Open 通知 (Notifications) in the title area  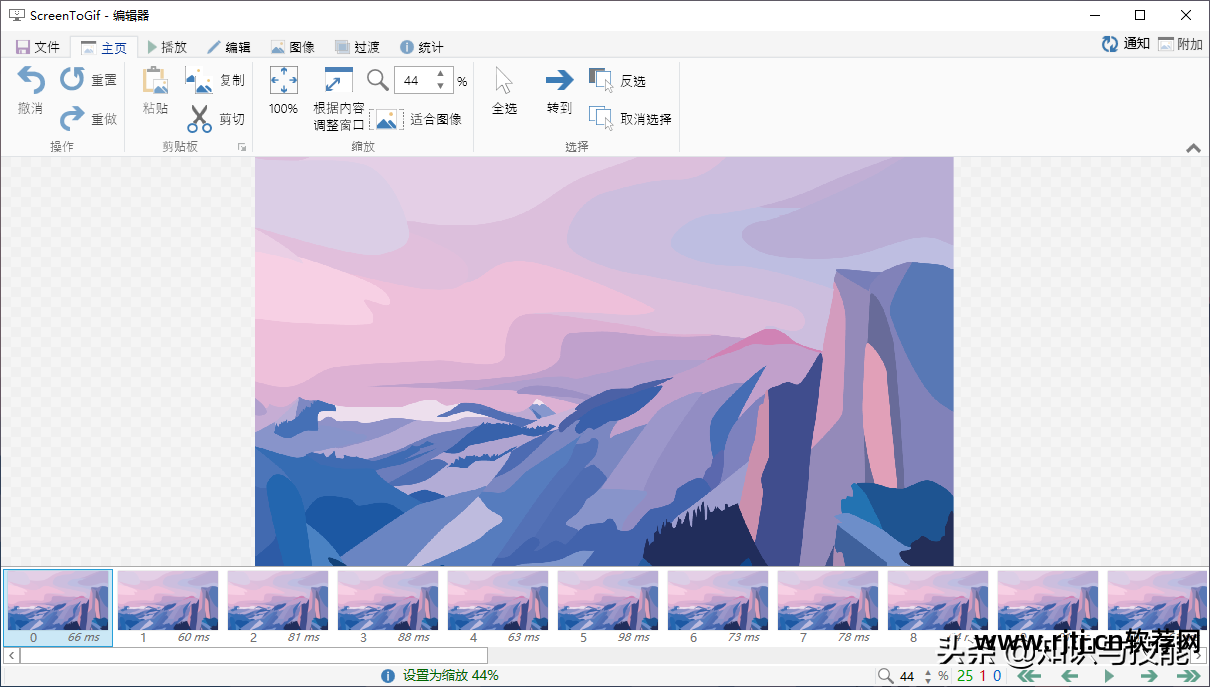[1126, 44]
